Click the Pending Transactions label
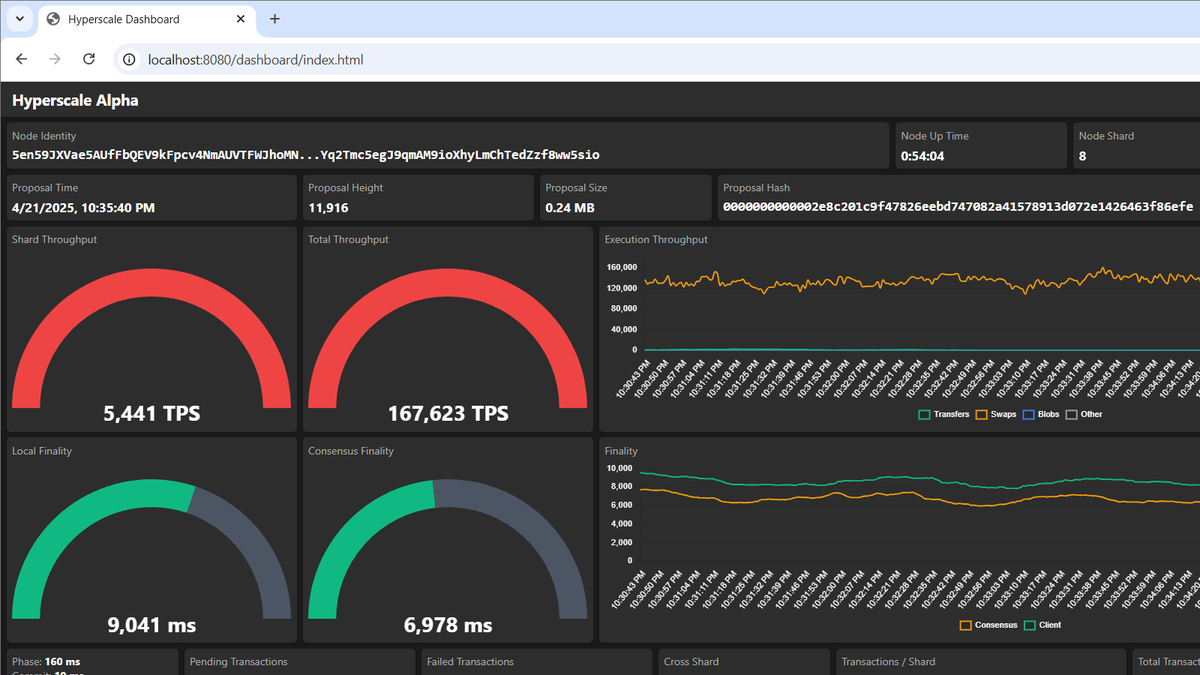The width and height of the screenshot is (1200, 675). [x=238, y=662]
